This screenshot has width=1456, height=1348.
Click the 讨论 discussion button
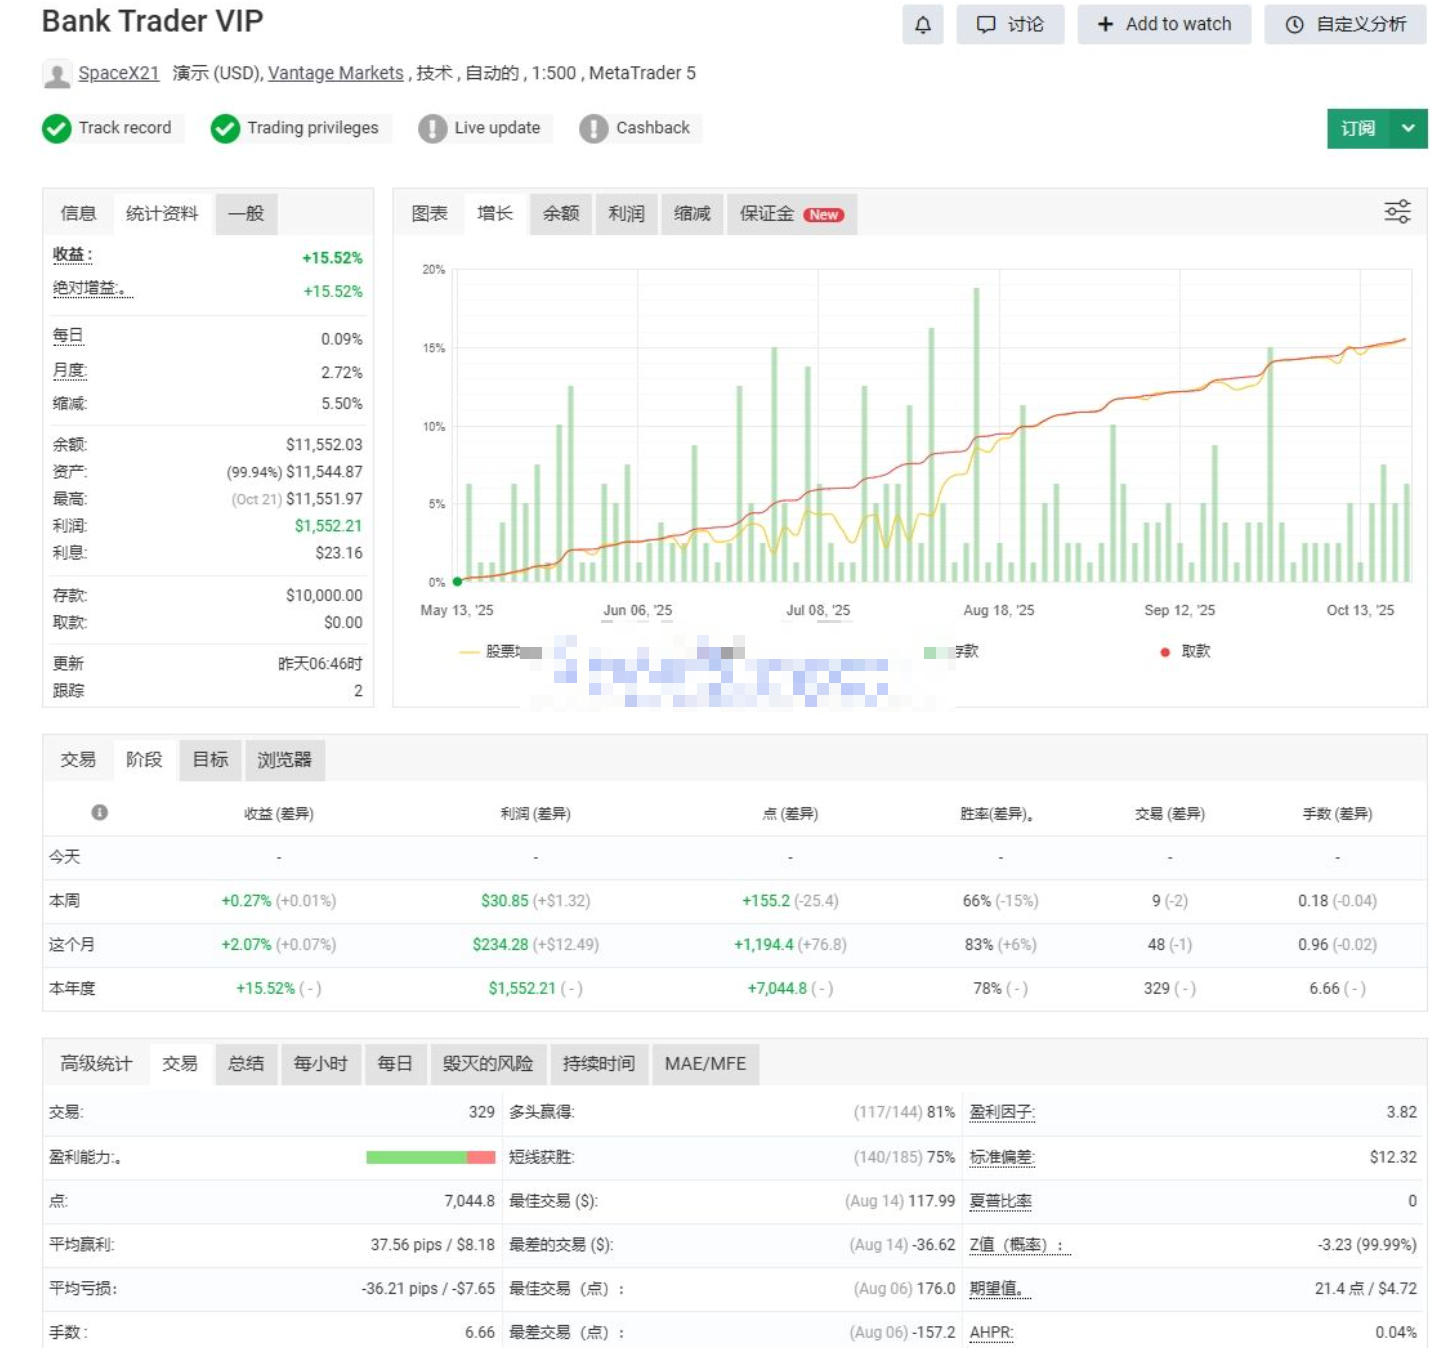point(1010,25)
